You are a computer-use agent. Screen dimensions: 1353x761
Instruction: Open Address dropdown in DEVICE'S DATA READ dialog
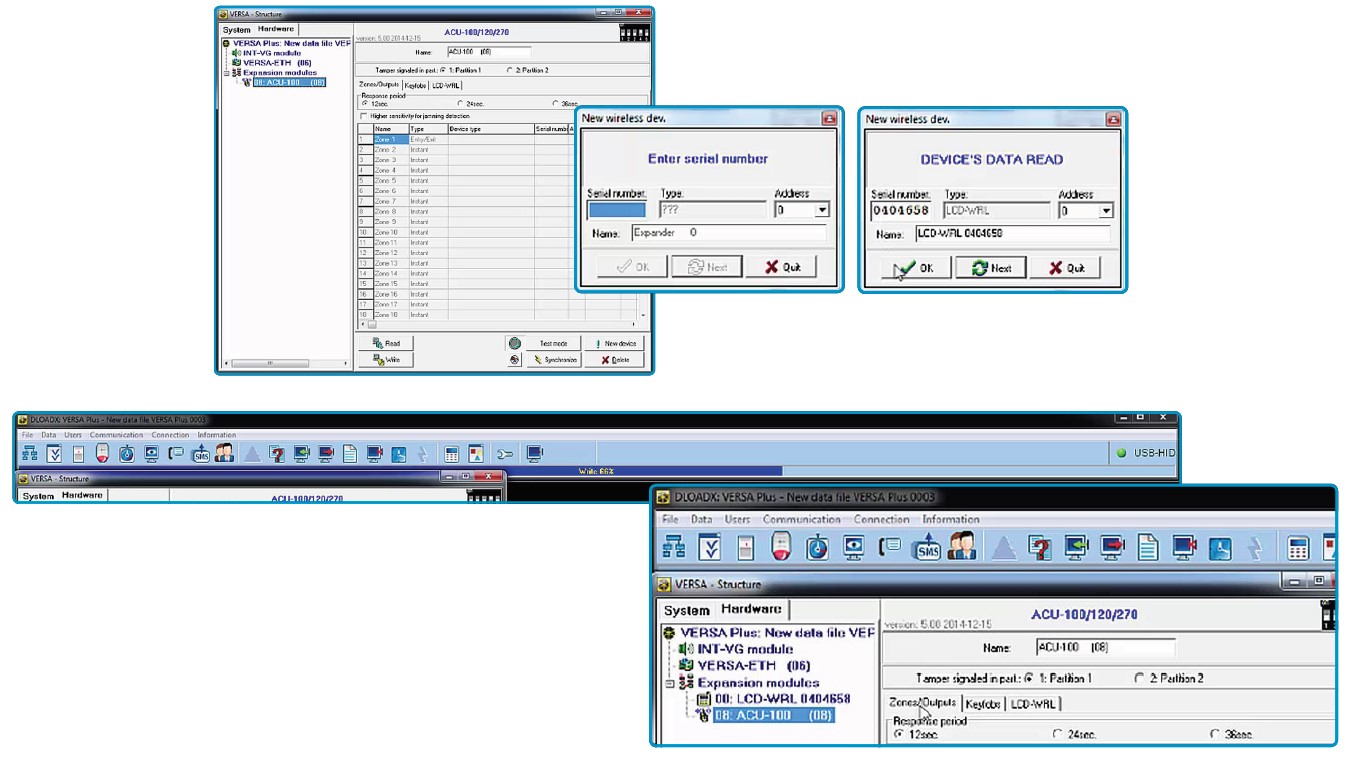tap(1105, 211)
